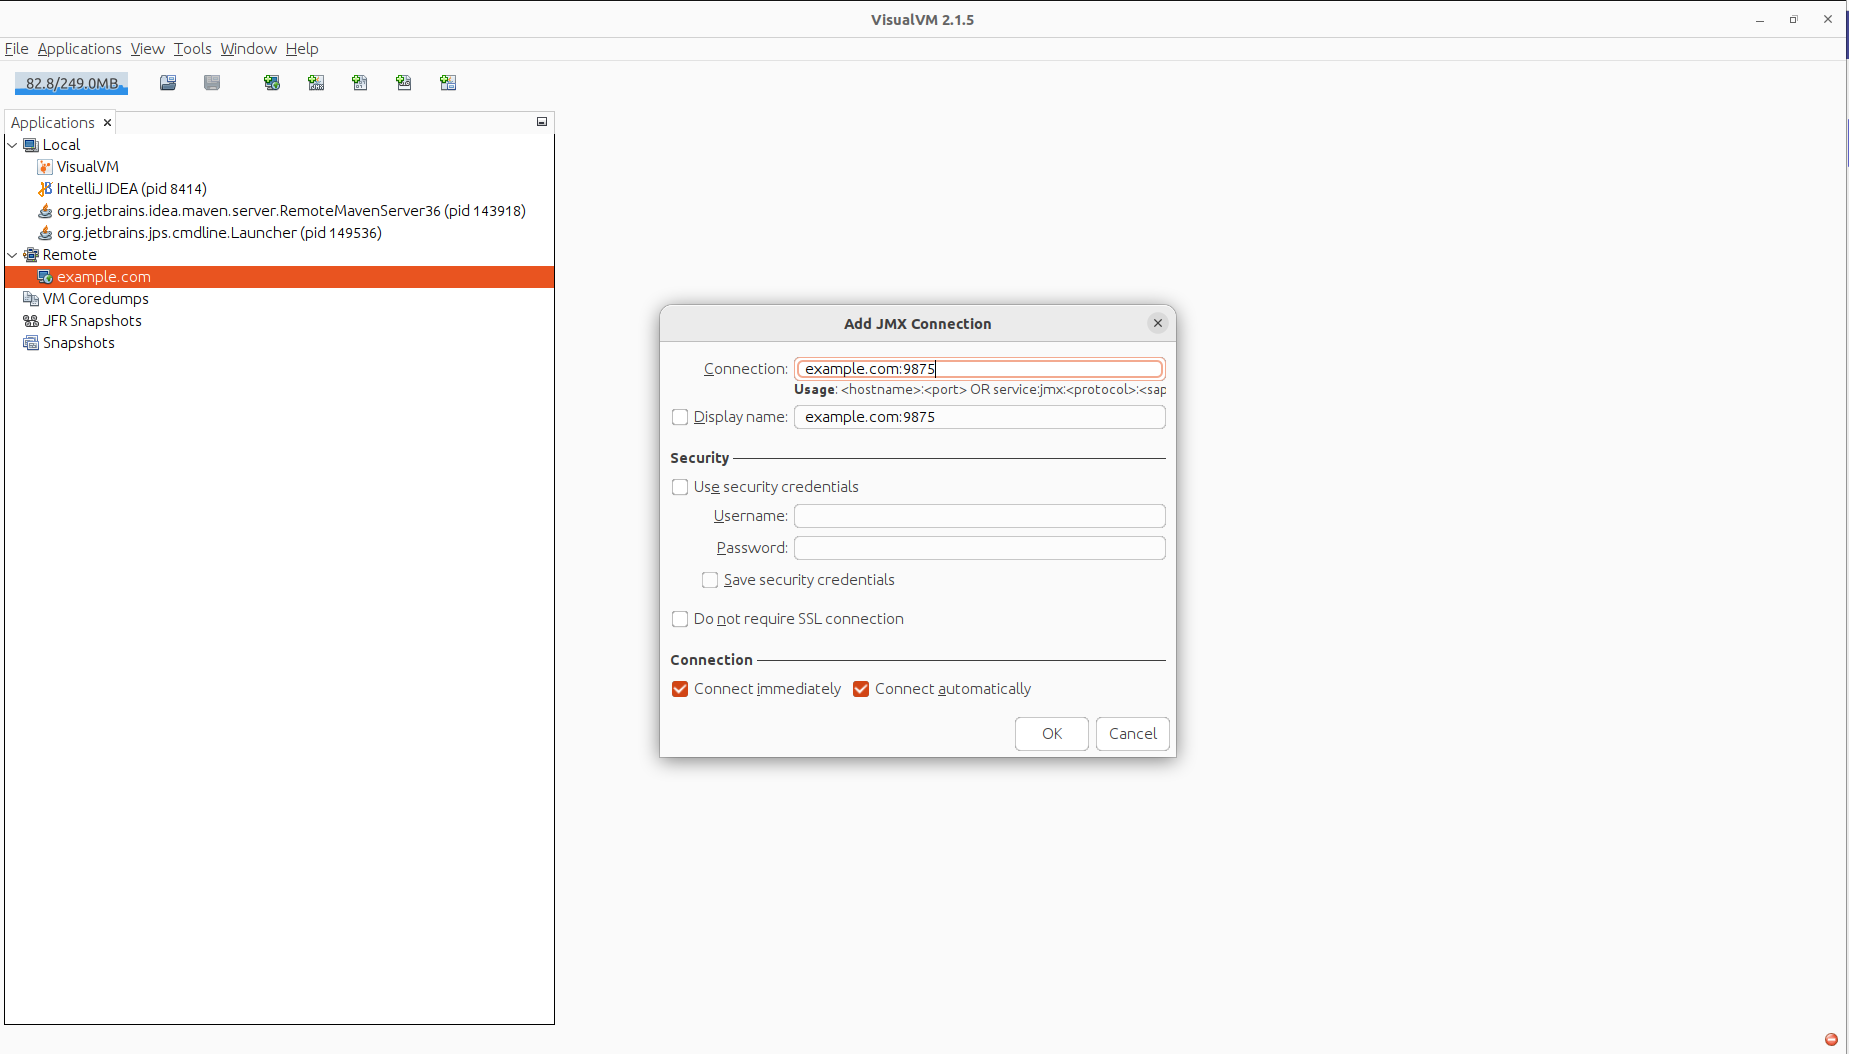Confirm the JMX connection with OK
The image size is (1849, 1054).
click(1052, 734)
